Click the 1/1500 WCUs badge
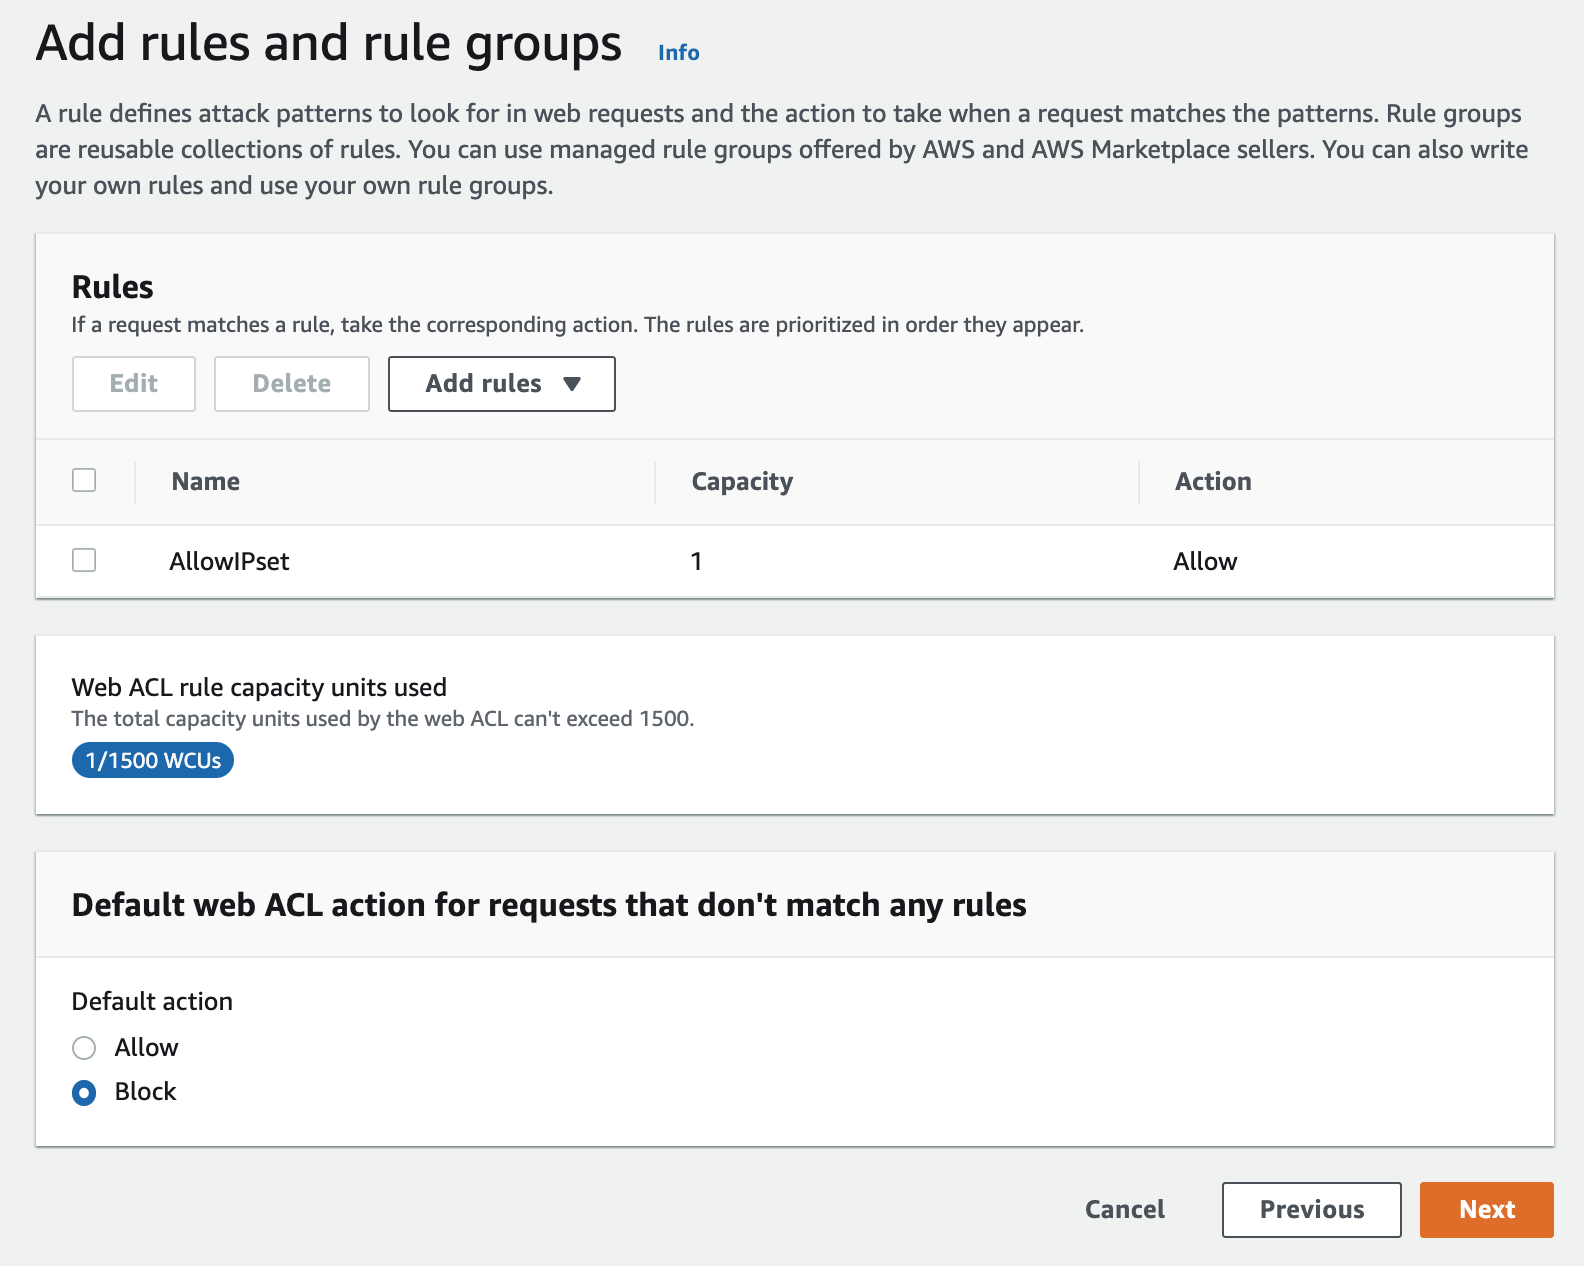Viewport: 1584px width, 1266px height. coord(153,760)
